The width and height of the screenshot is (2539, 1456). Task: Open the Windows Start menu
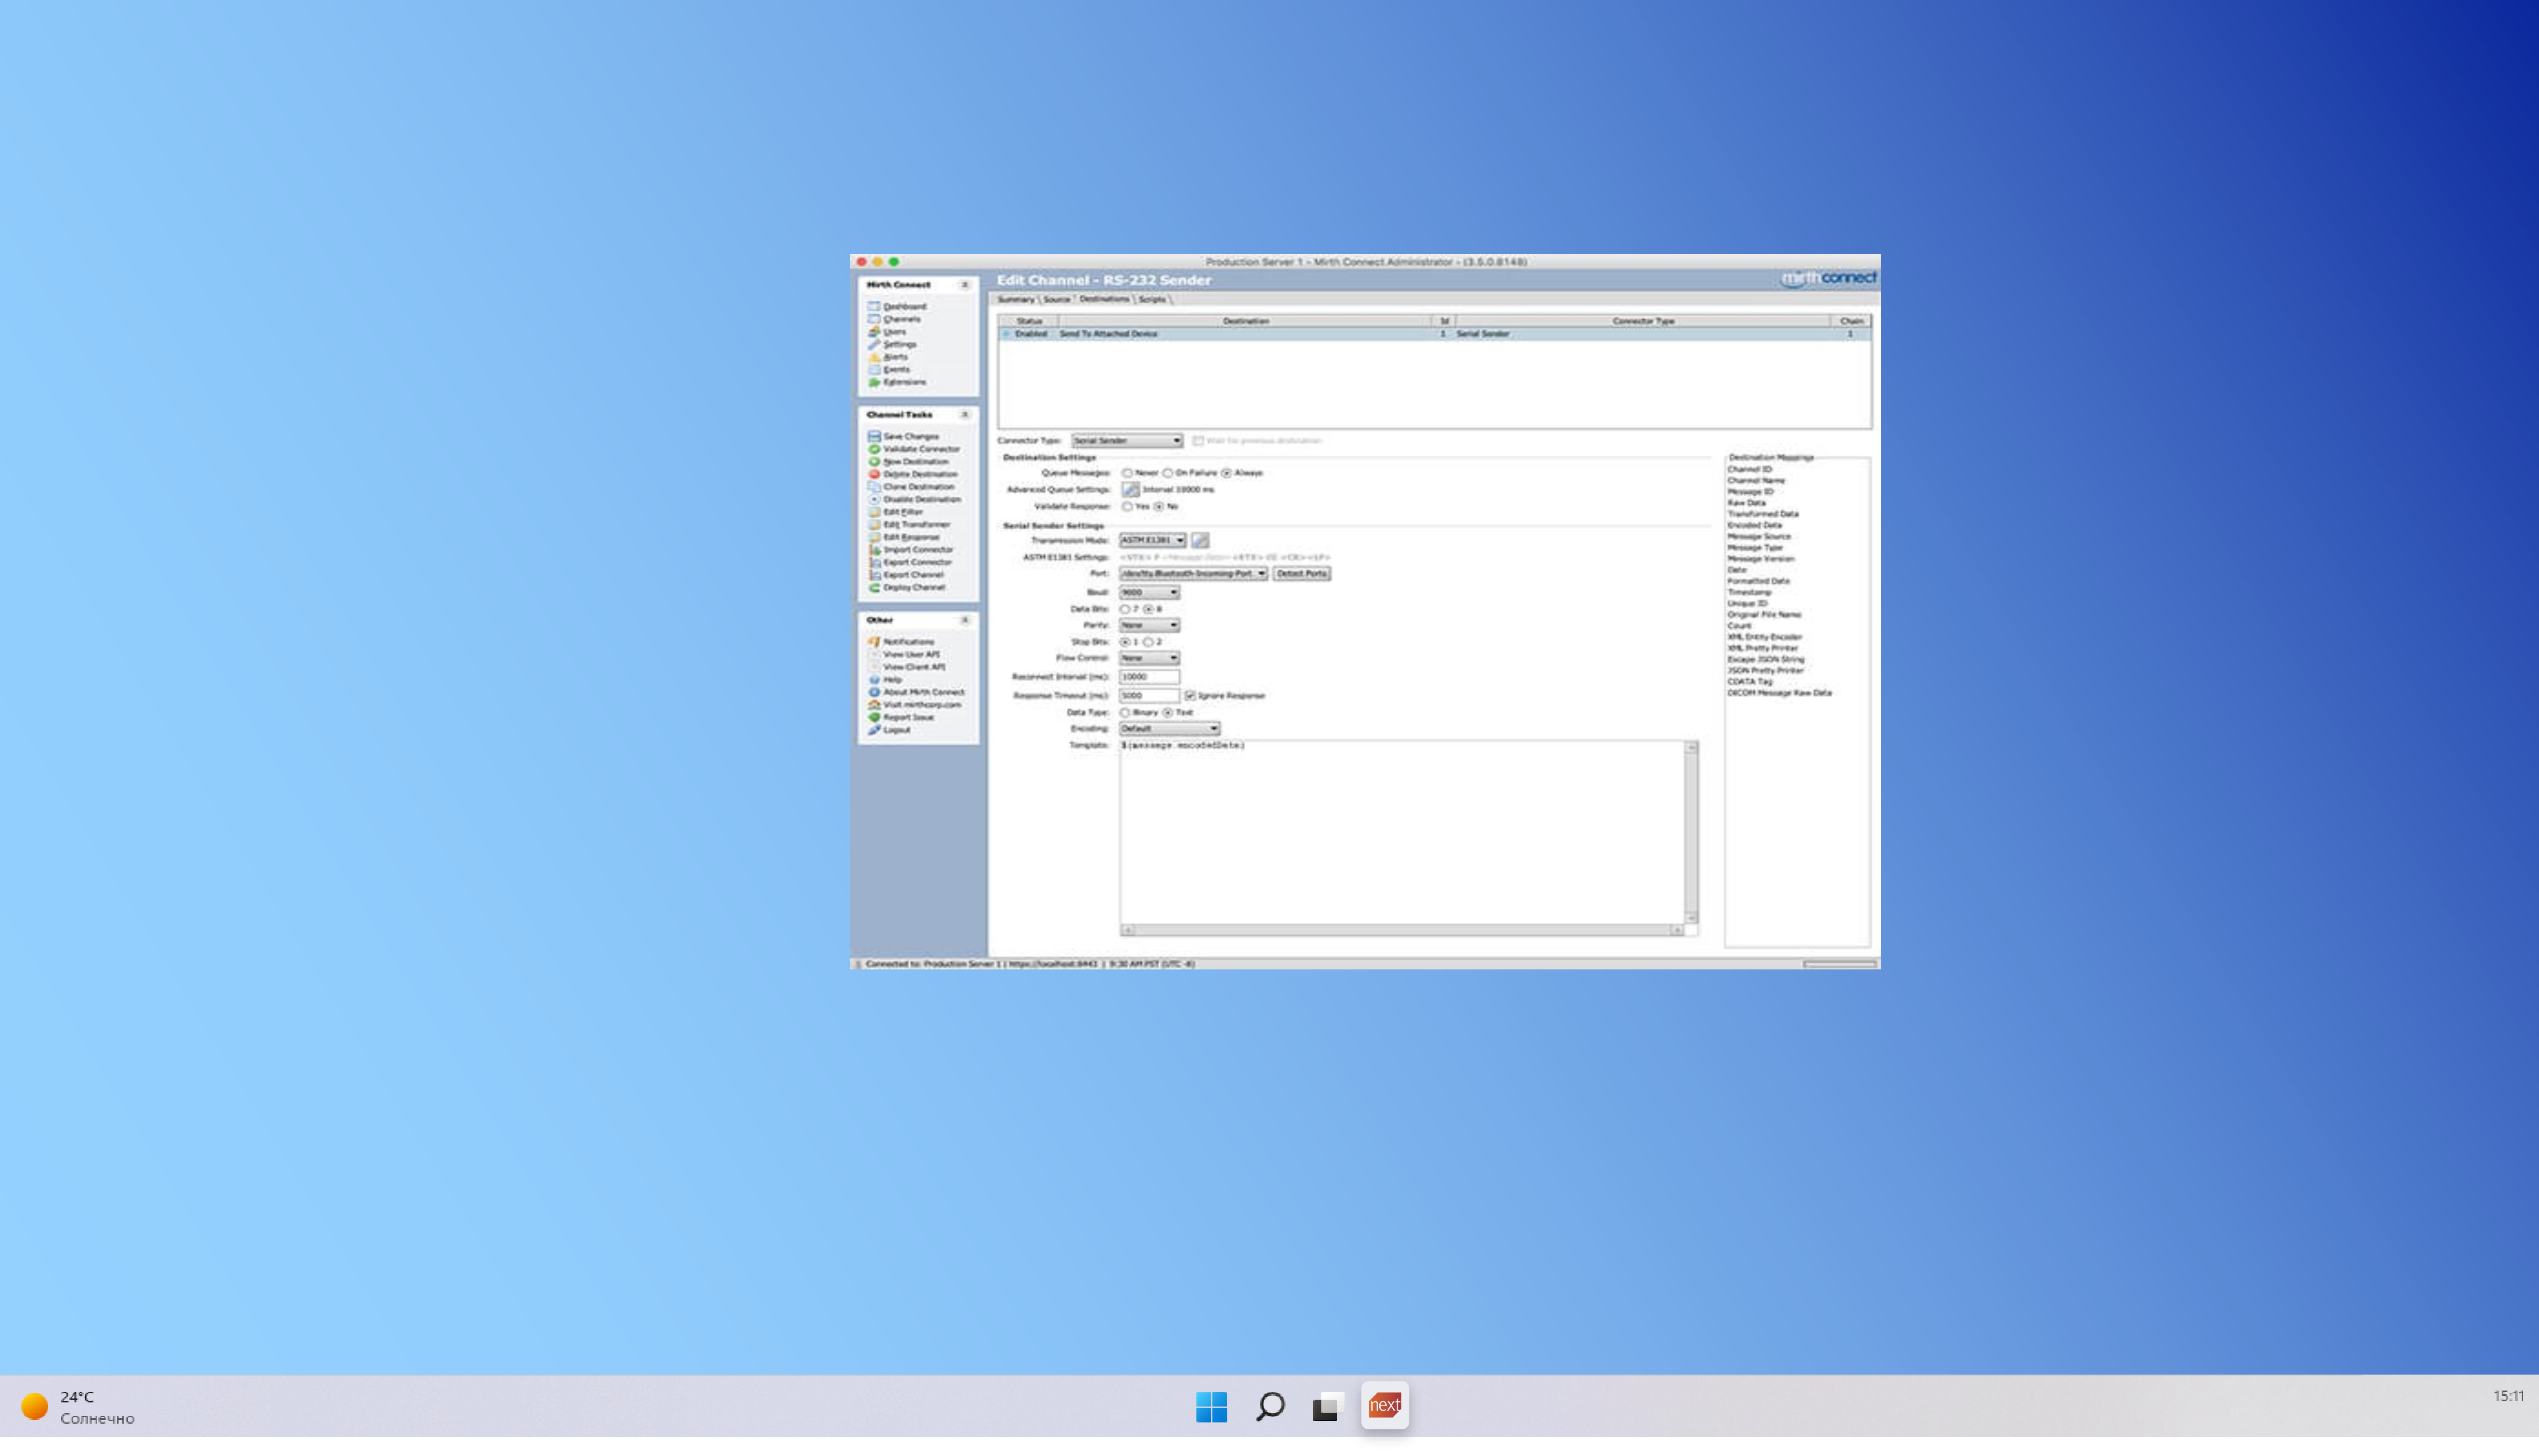1211,1407
